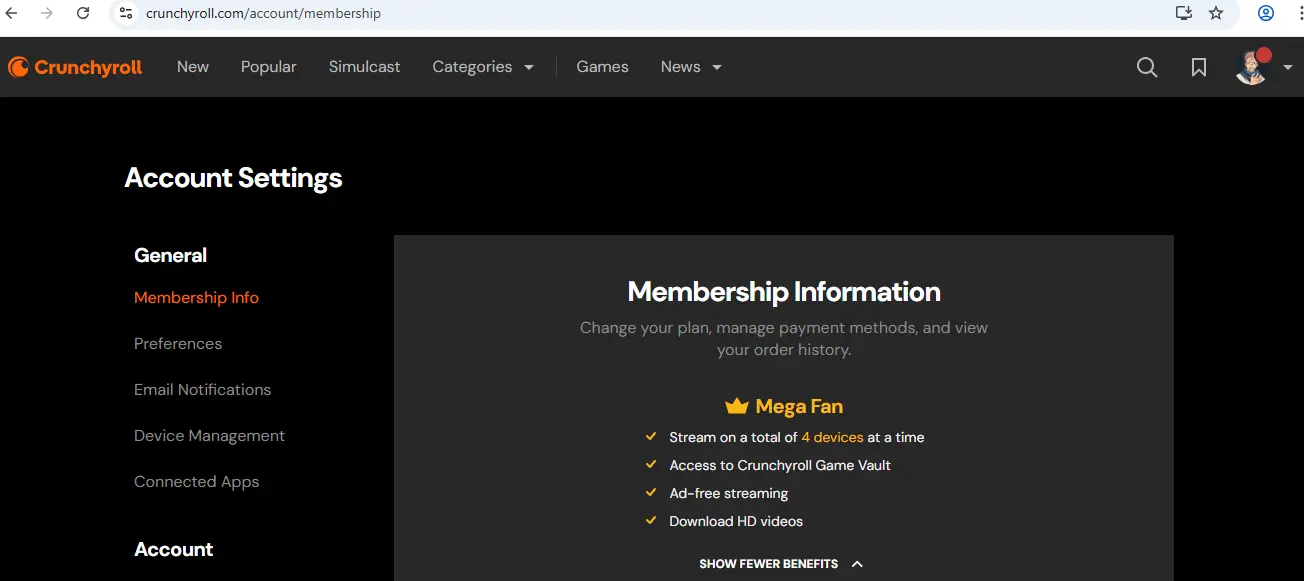
Task: Expand the account menu arrow beside avatar
Action: pyautogui.click(x=1287, y=67)
